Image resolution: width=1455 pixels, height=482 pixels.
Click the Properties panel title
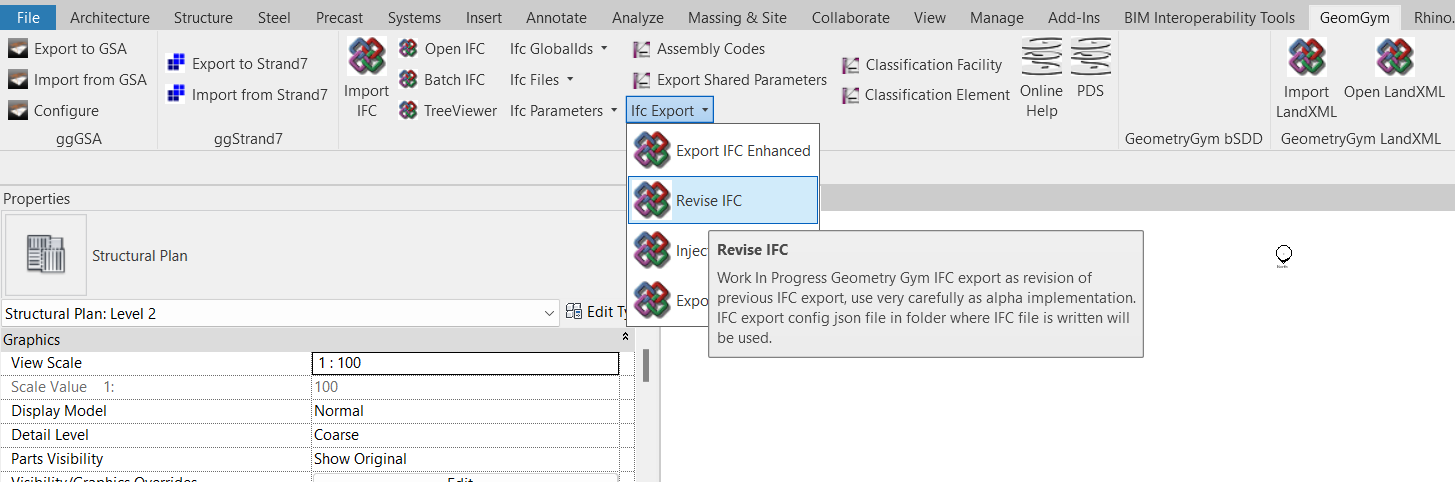pyautogui.click(x=37, y=199)
